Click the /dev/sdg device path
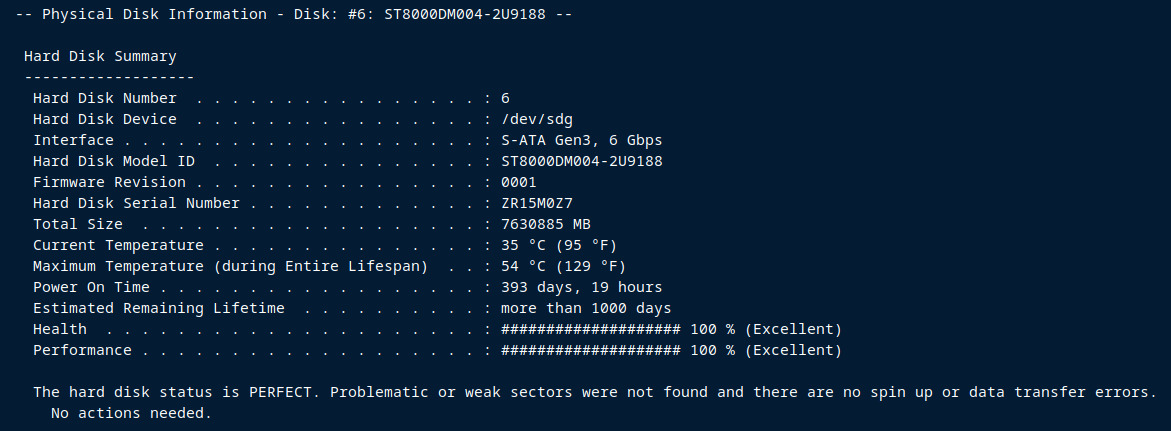Viewport: 1171px width, 431px height. coord(537,119)
